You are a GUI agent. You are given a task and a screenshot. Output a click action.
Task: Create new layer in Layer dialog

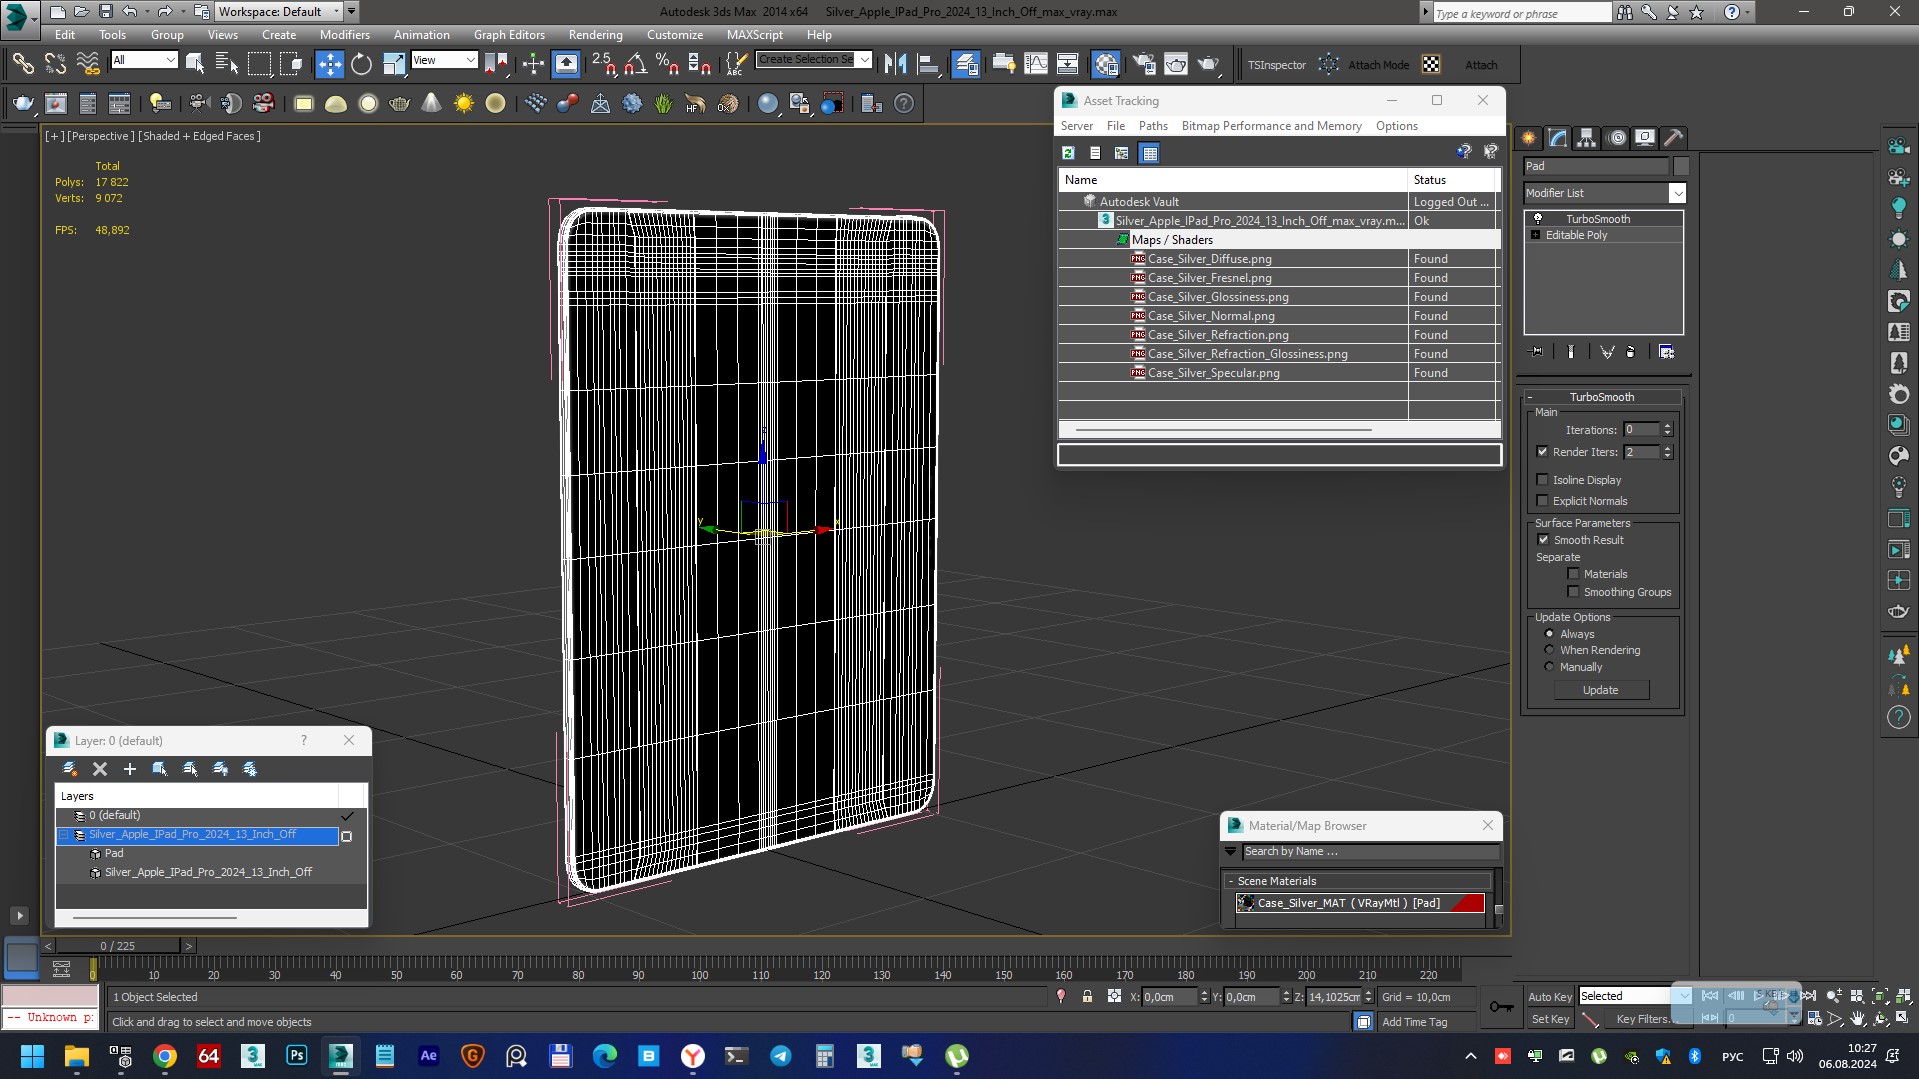[x=70, y=769]
